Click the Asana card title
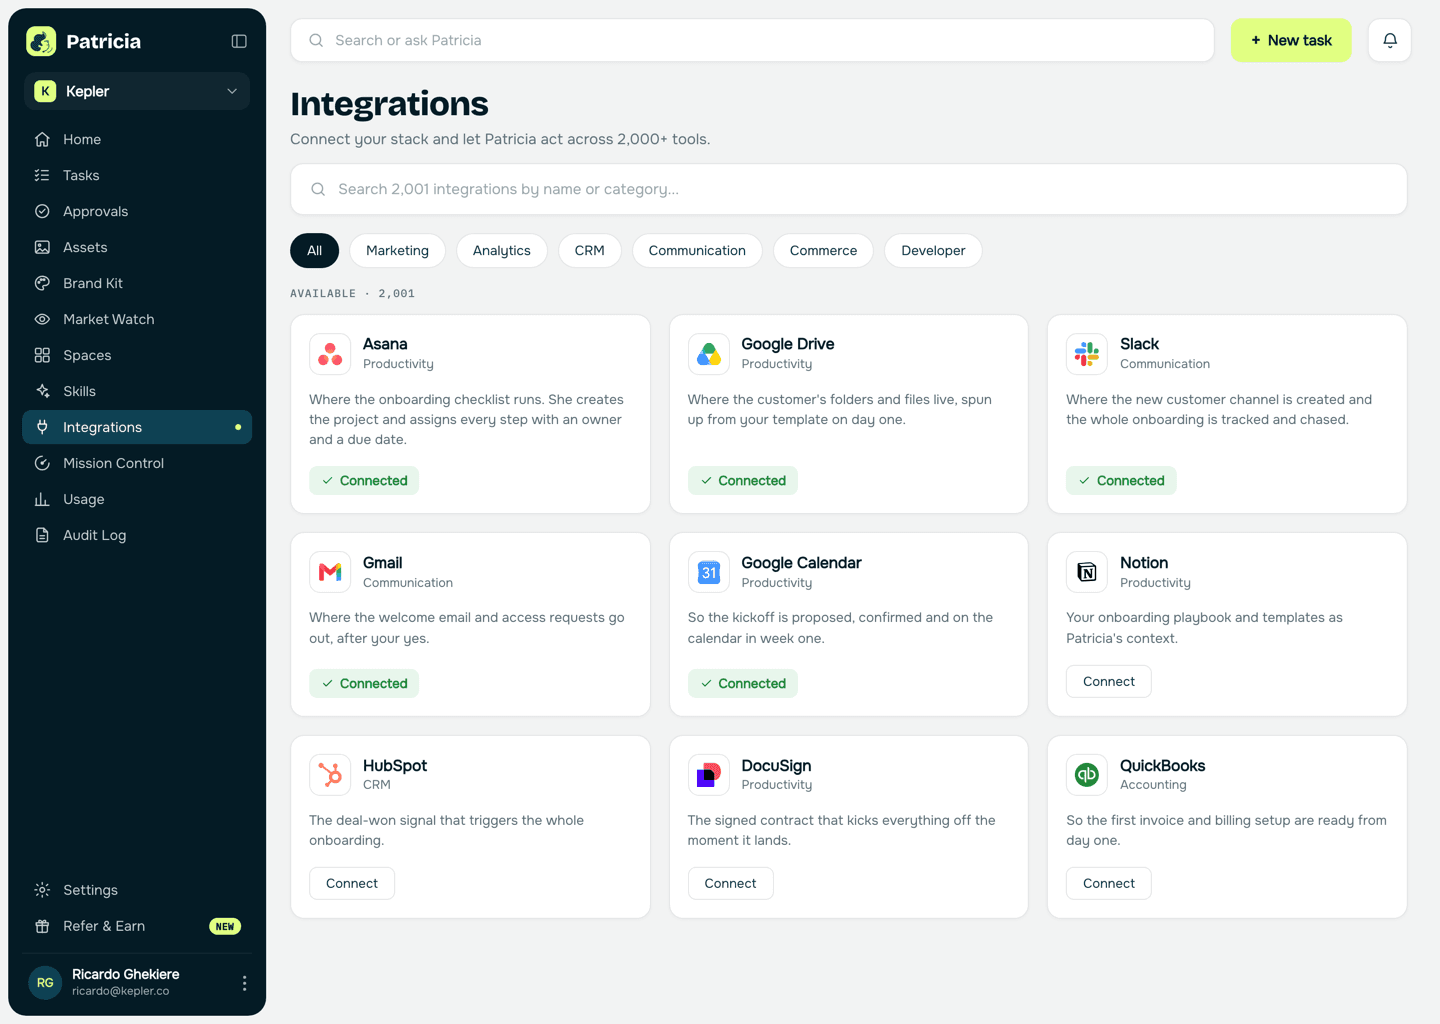 pyautogui.click(x=385, y=344)
